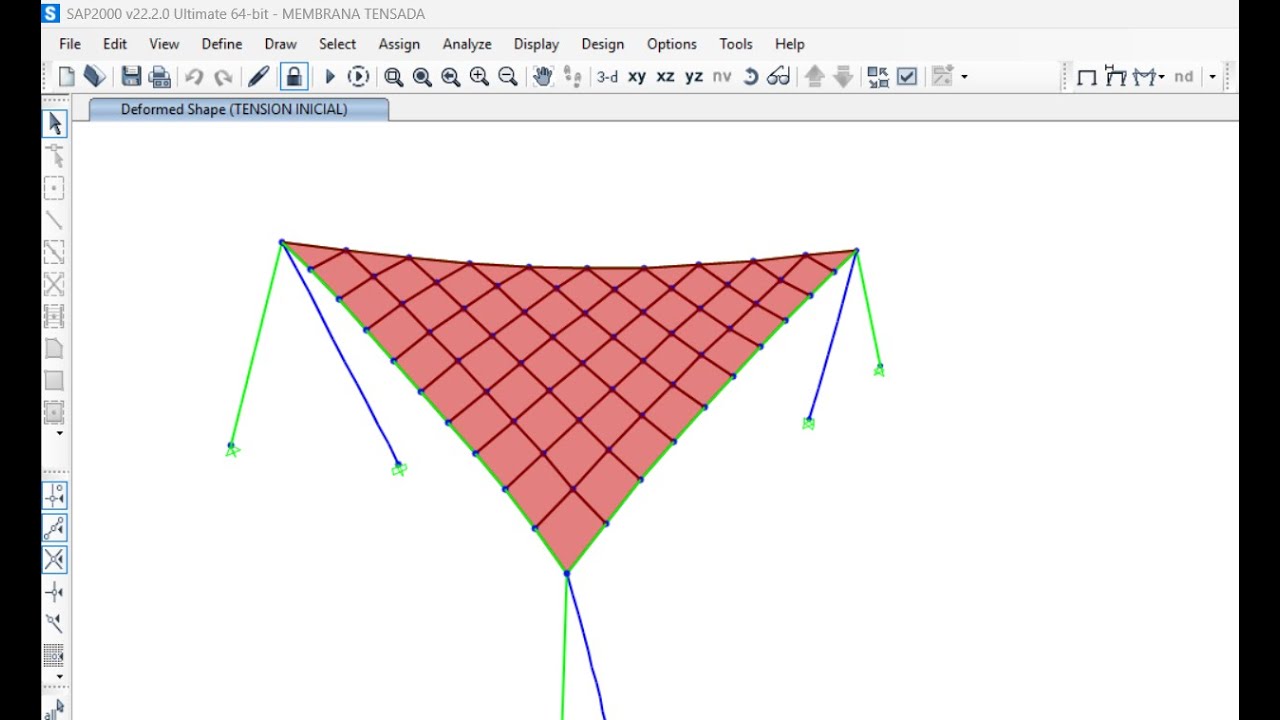
Task: Expand the toolbar overflow arrow at right
Action: [x=1212, y=77]
